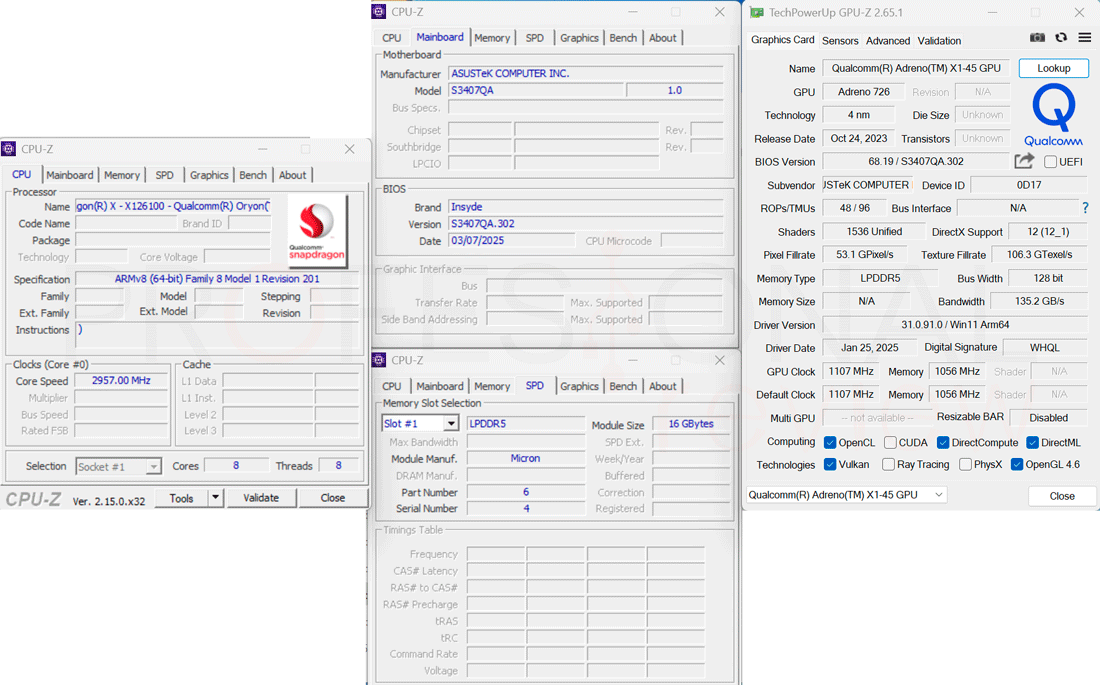The image size is (1100, 685).
Task: Click the BIOS Version field in GPU-Z
Action: pyautogui.click(x=915, y=161)
